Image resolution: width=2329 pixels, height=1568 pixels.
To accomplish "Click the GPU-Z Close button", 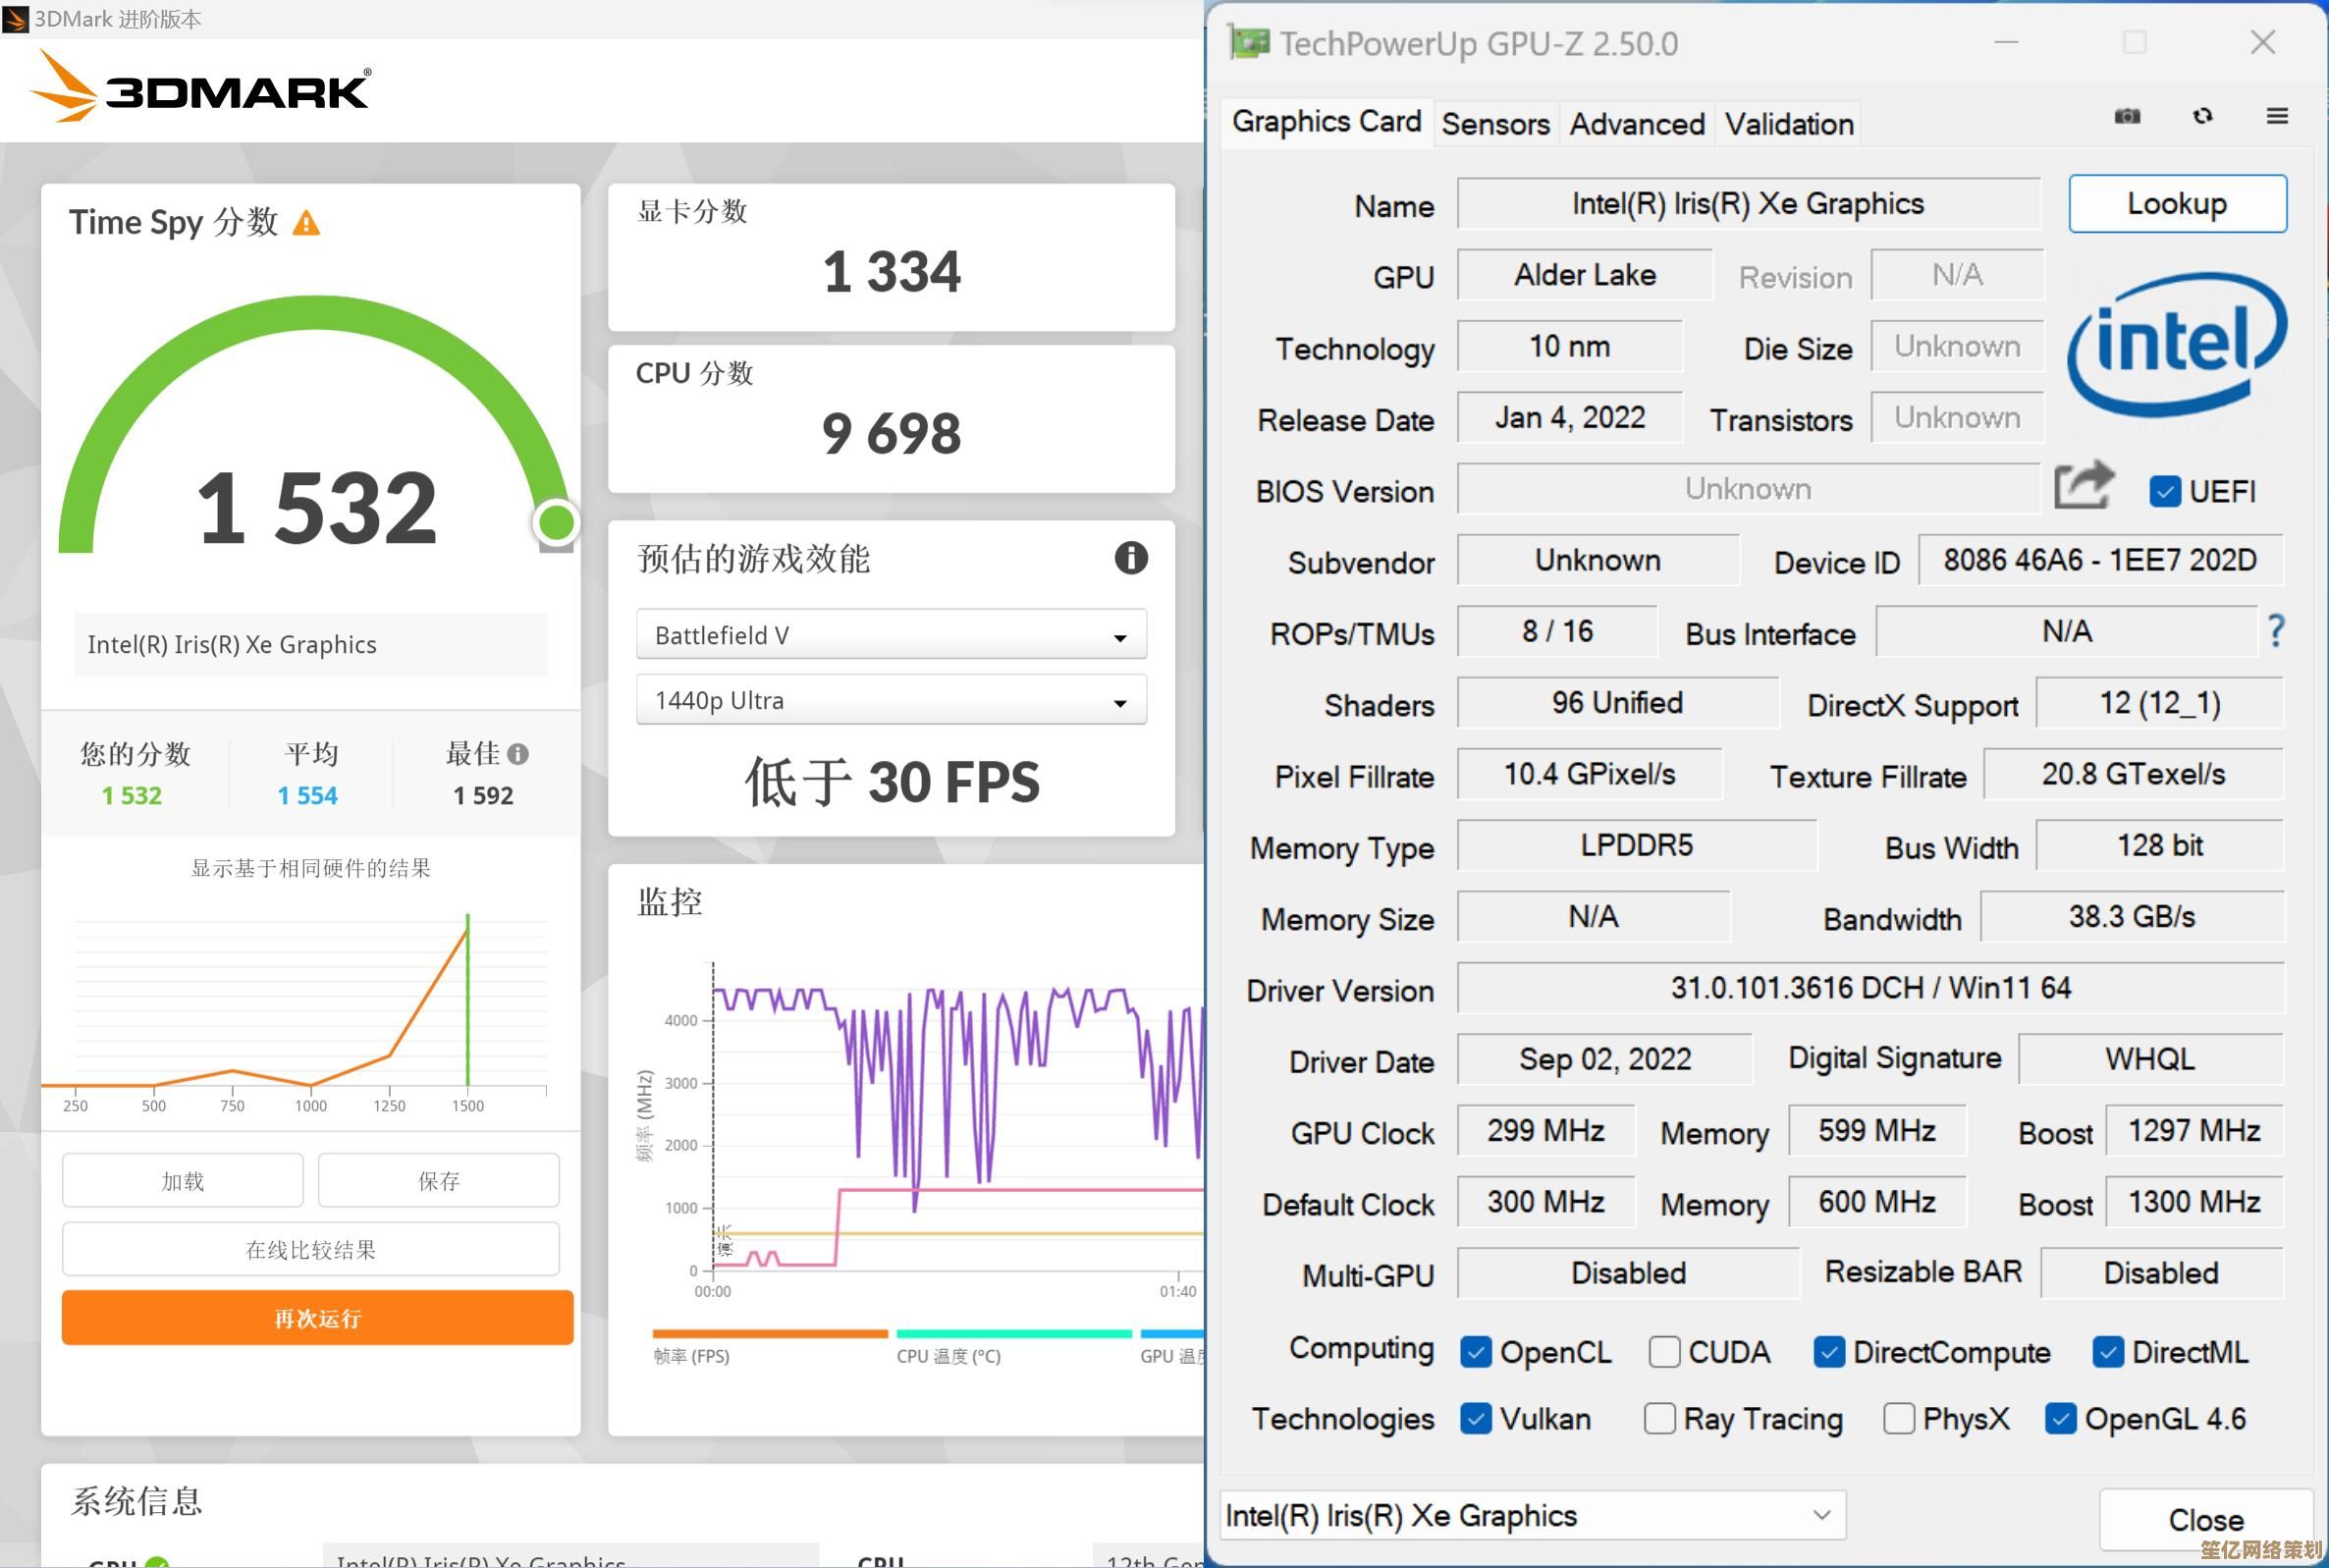I will click(2206, 1520).
